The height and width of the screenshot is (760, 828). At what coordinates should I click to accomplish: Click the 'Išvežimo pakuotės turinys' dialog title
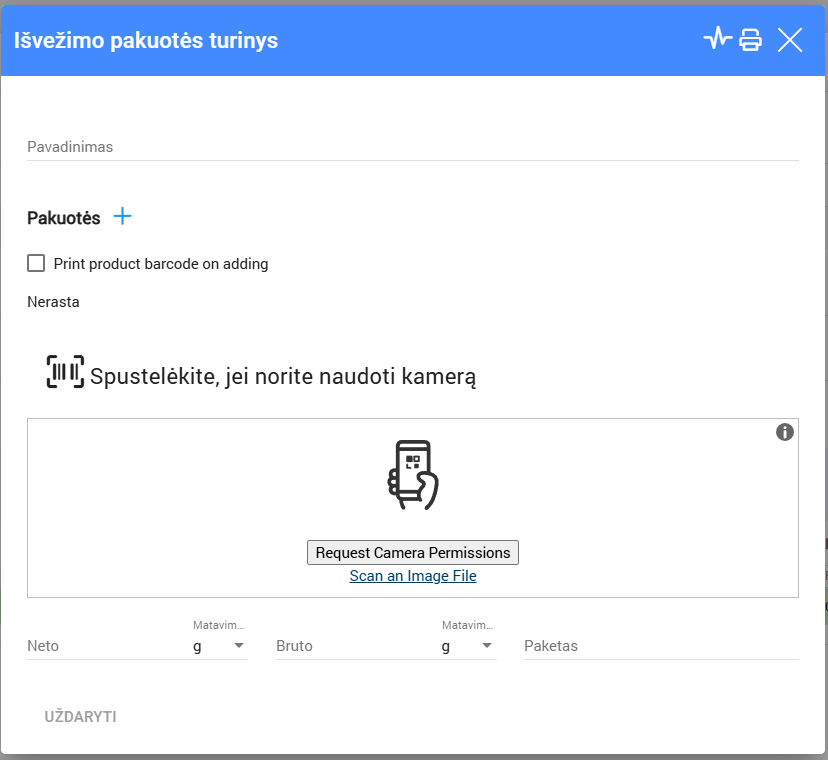146,41
